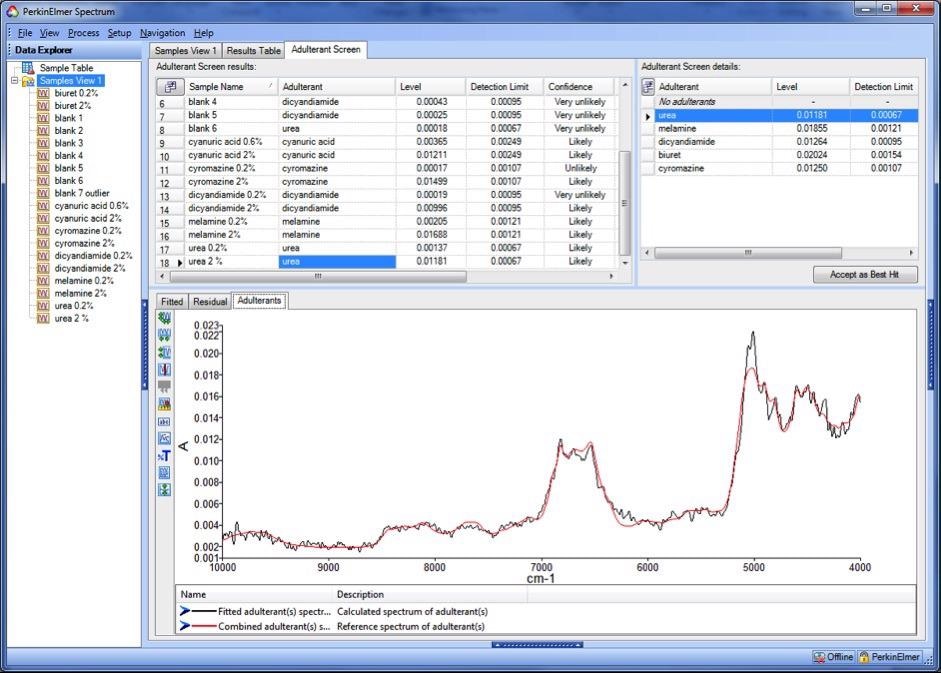
Task: Select the melamine row in details table
Action: (780, 128)
